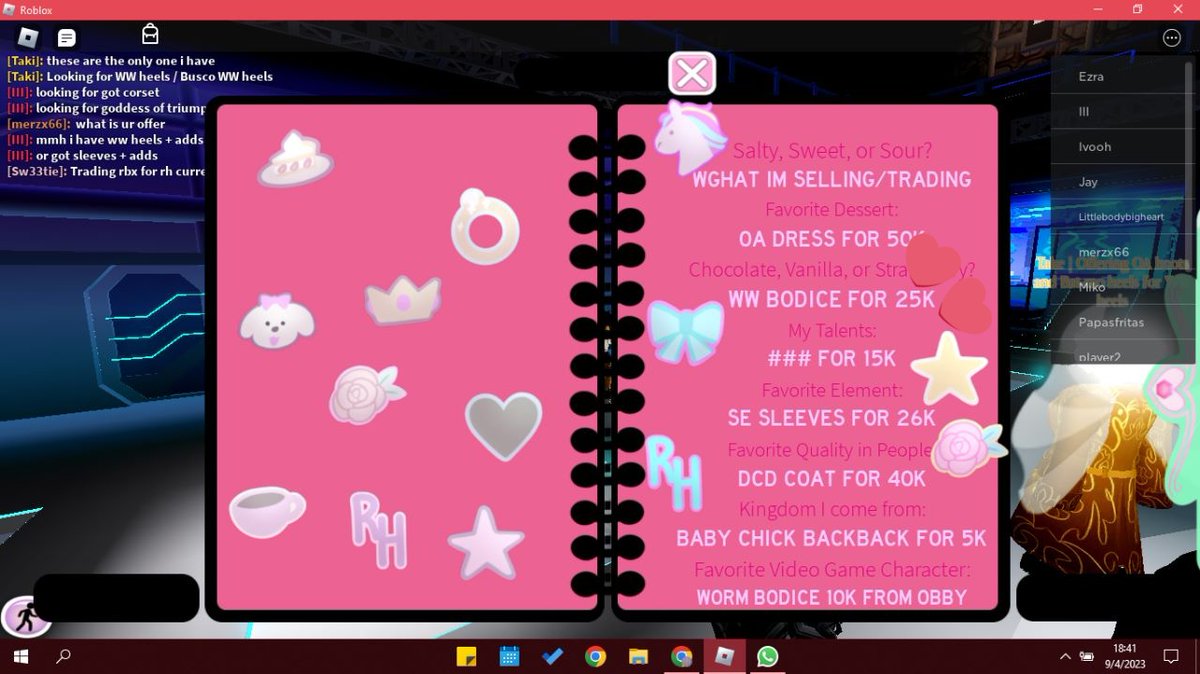Open the three-dots more options icon
The height and width of the screenshot is (674, 1200).
pyautogui.click(x=1171, y=38)
